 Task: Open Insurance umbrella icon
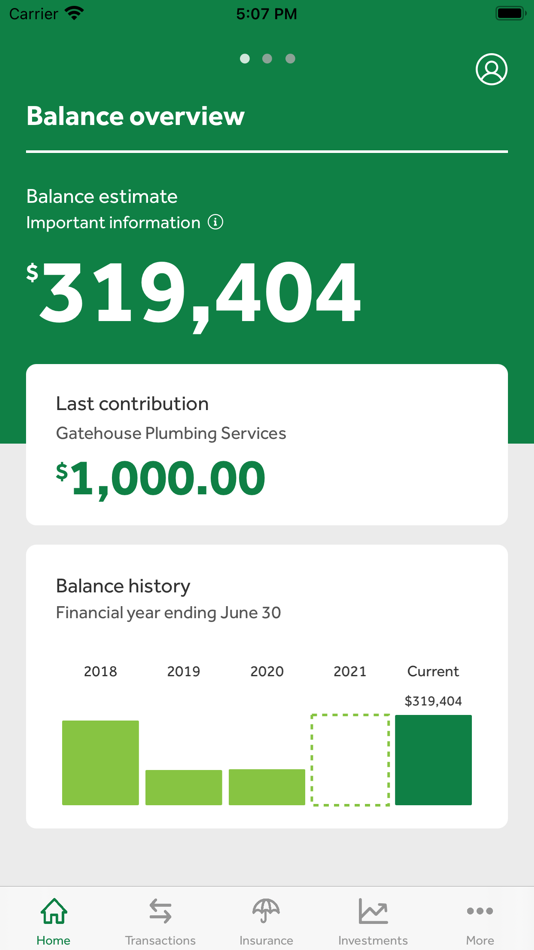266,911
